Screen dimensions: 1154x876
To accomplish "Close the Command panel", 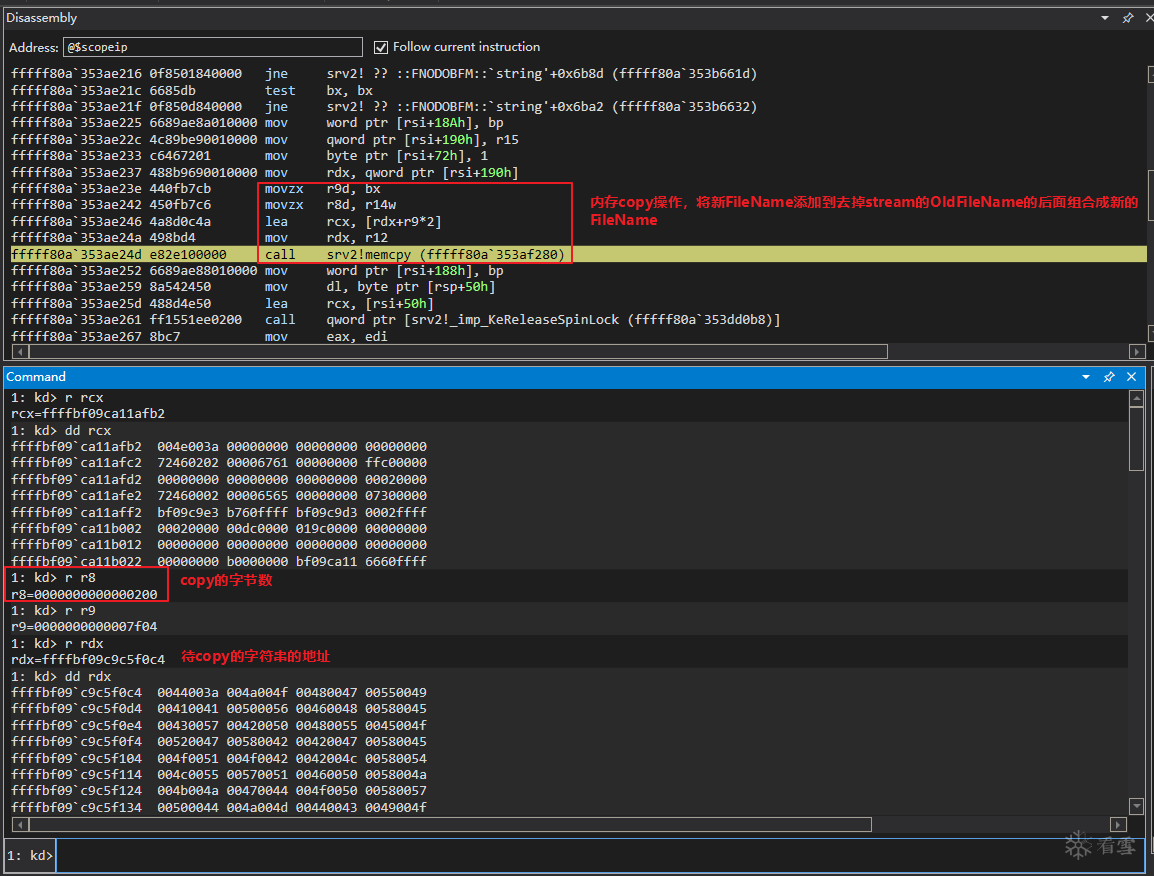I will click(1132, 377).
